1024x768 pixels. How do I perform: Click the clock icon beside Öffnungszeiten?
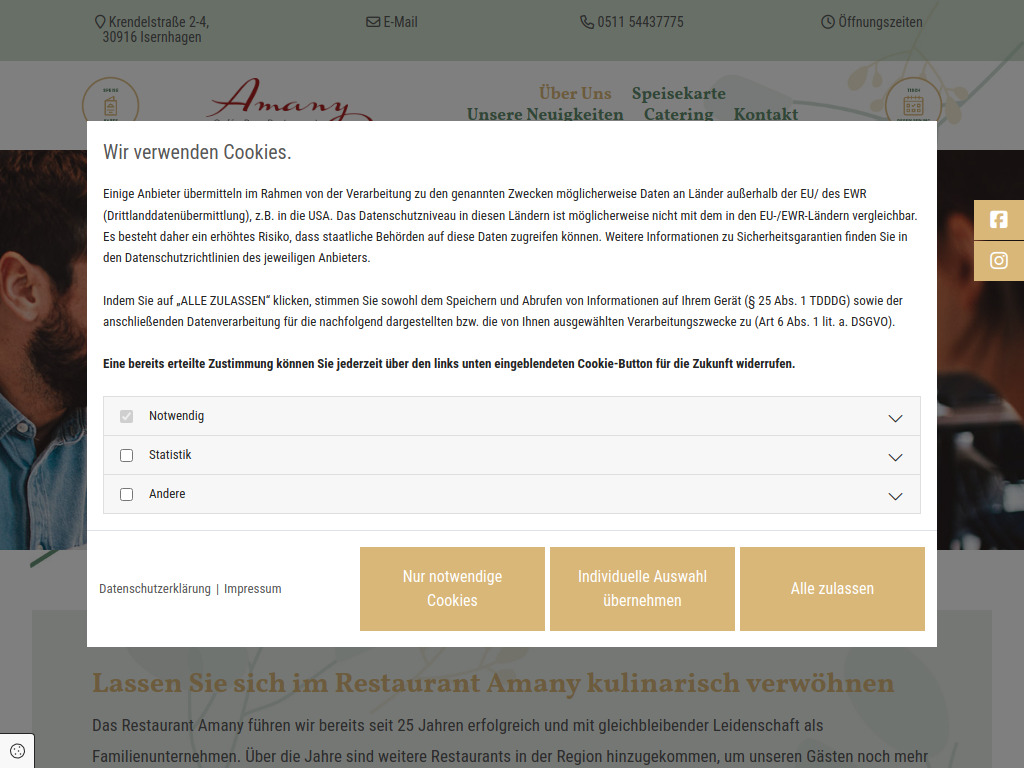pyautogui.click(x=827, y=21)
